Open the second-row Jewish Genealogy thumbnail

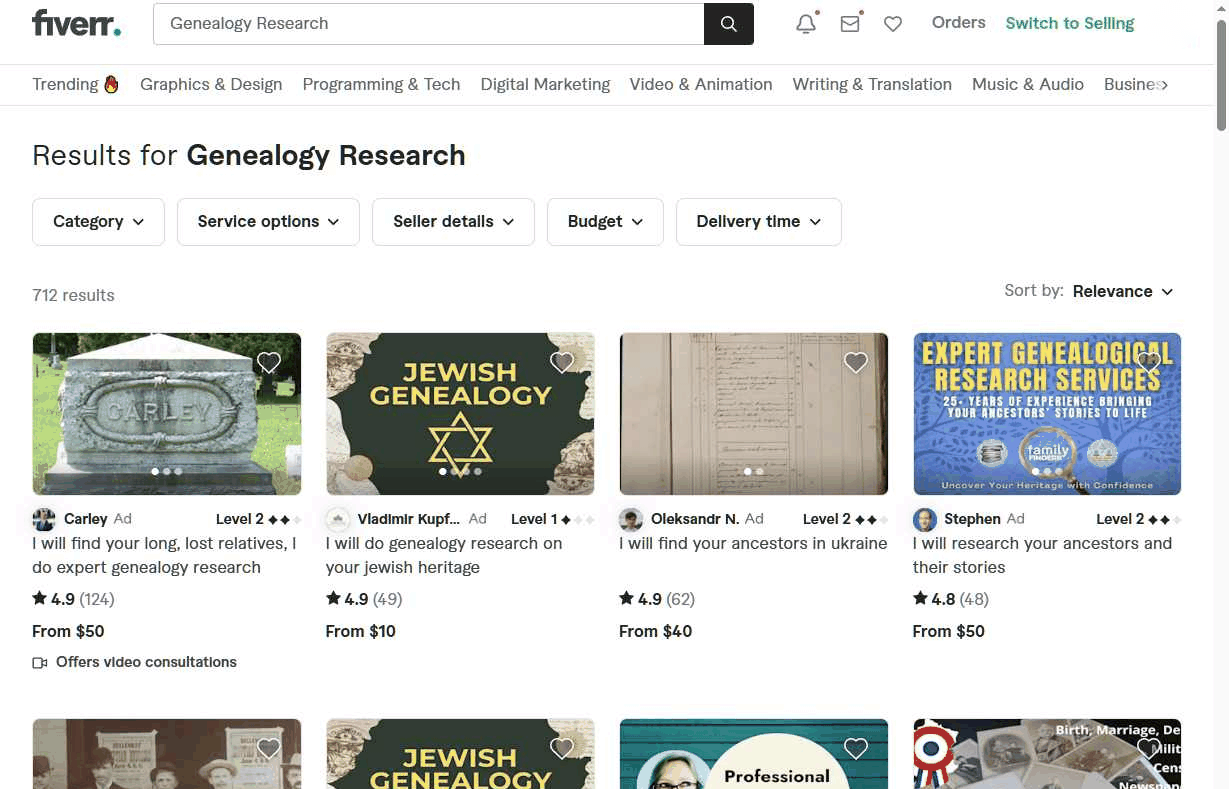(460, 754)
